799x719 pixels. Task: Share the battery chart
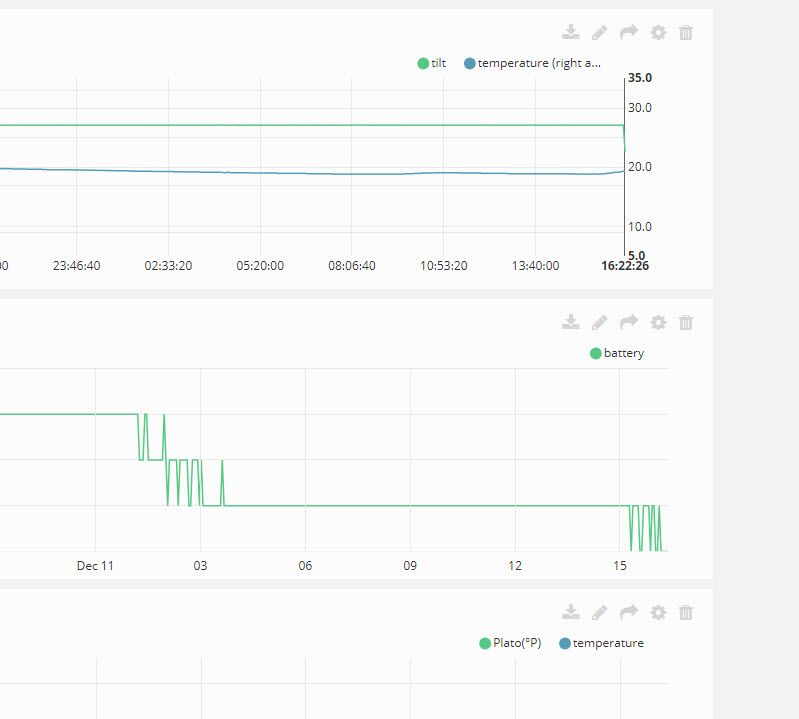coord(628,322)
